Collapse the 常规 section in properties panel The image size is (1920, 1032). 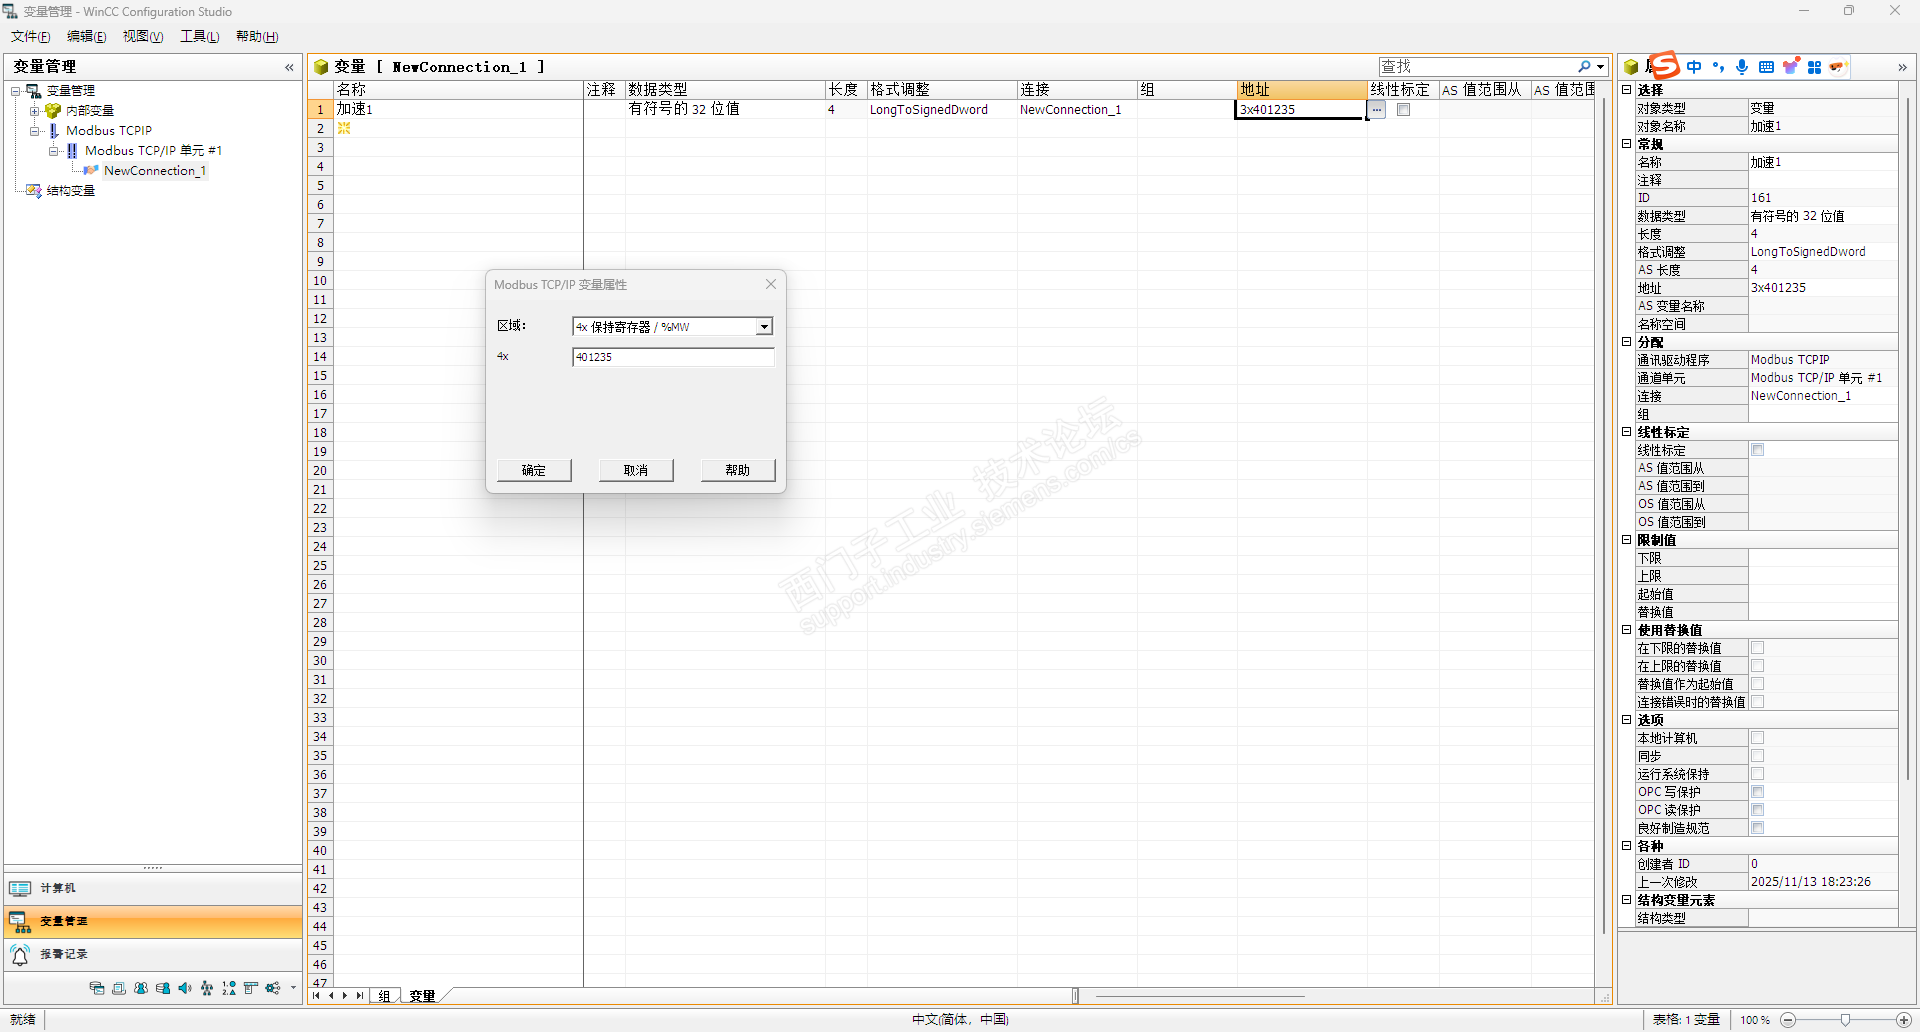coord(1627,144)
